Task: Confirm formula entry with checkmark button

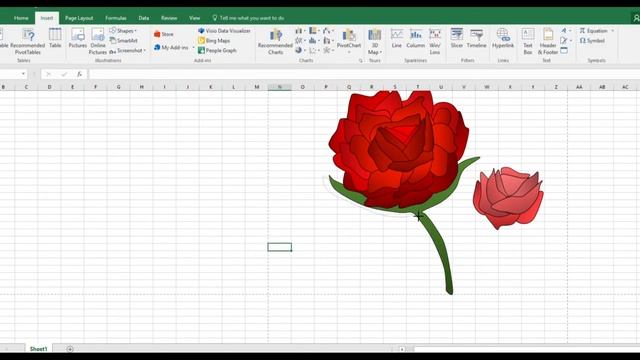Action: click(64, 74)
